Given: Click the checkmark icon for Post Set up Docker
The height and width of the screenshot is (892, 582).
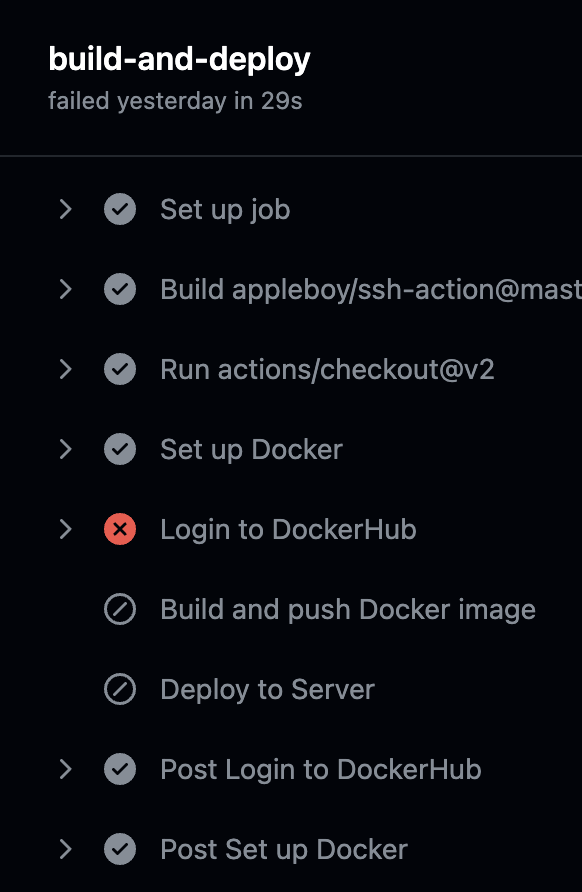Looking at the screenshot, I should click(120, 849).
